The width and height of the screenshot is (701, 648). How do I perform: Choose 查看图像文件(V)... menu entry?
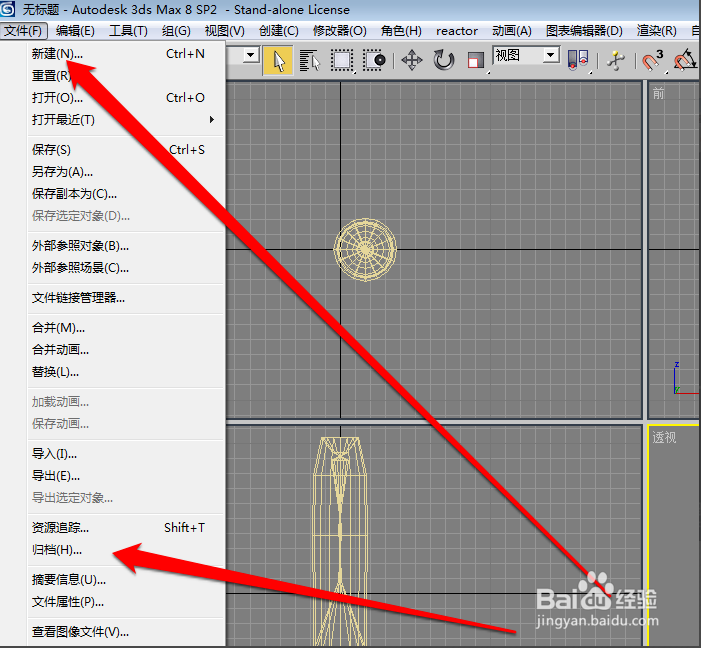126,632
